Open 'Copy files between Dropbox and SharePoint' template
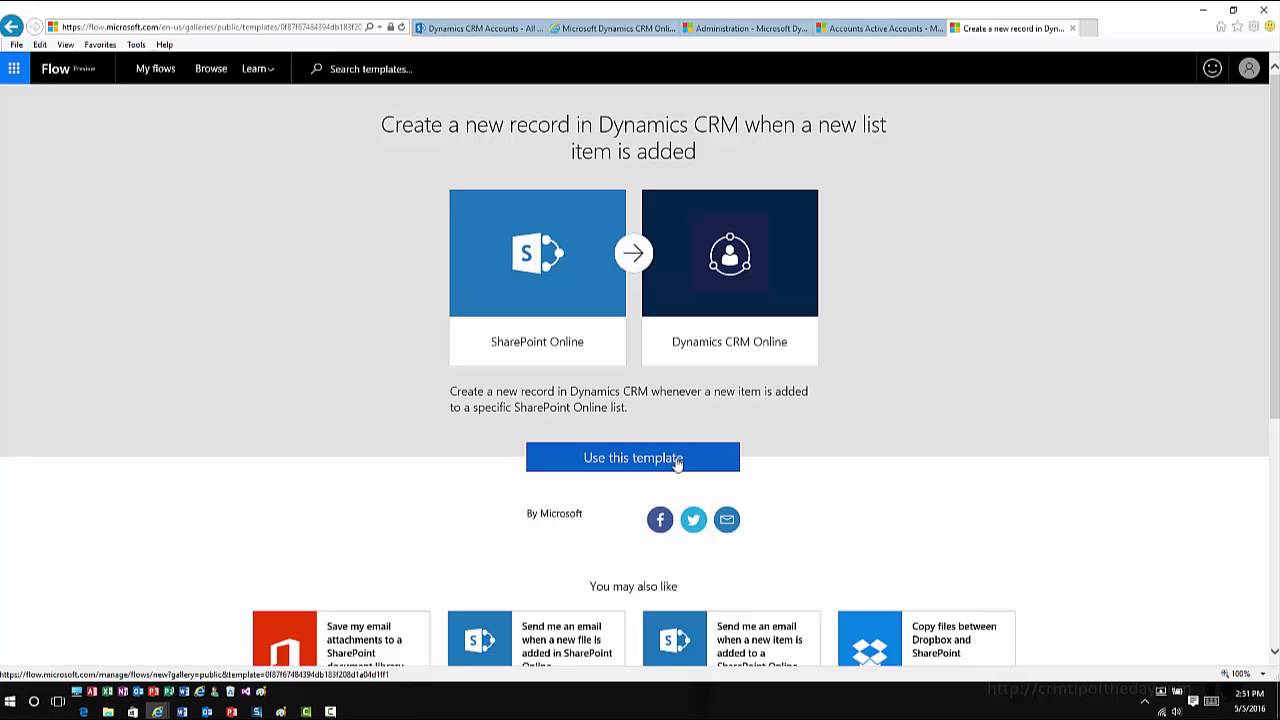Image resolution: width=1280 pixels, height=720 pixels. [926, 639]
